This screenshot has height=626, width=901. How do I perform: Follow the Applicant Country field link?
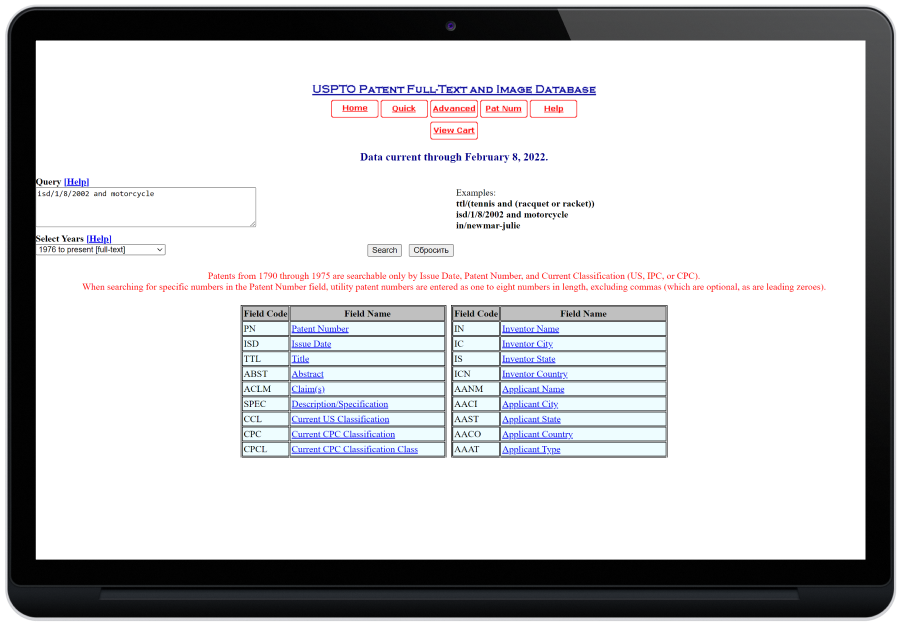click(537, 435)
